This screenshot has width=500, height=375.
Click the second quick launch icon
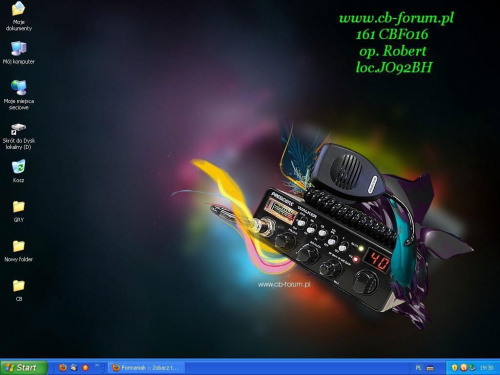point(74,368)
